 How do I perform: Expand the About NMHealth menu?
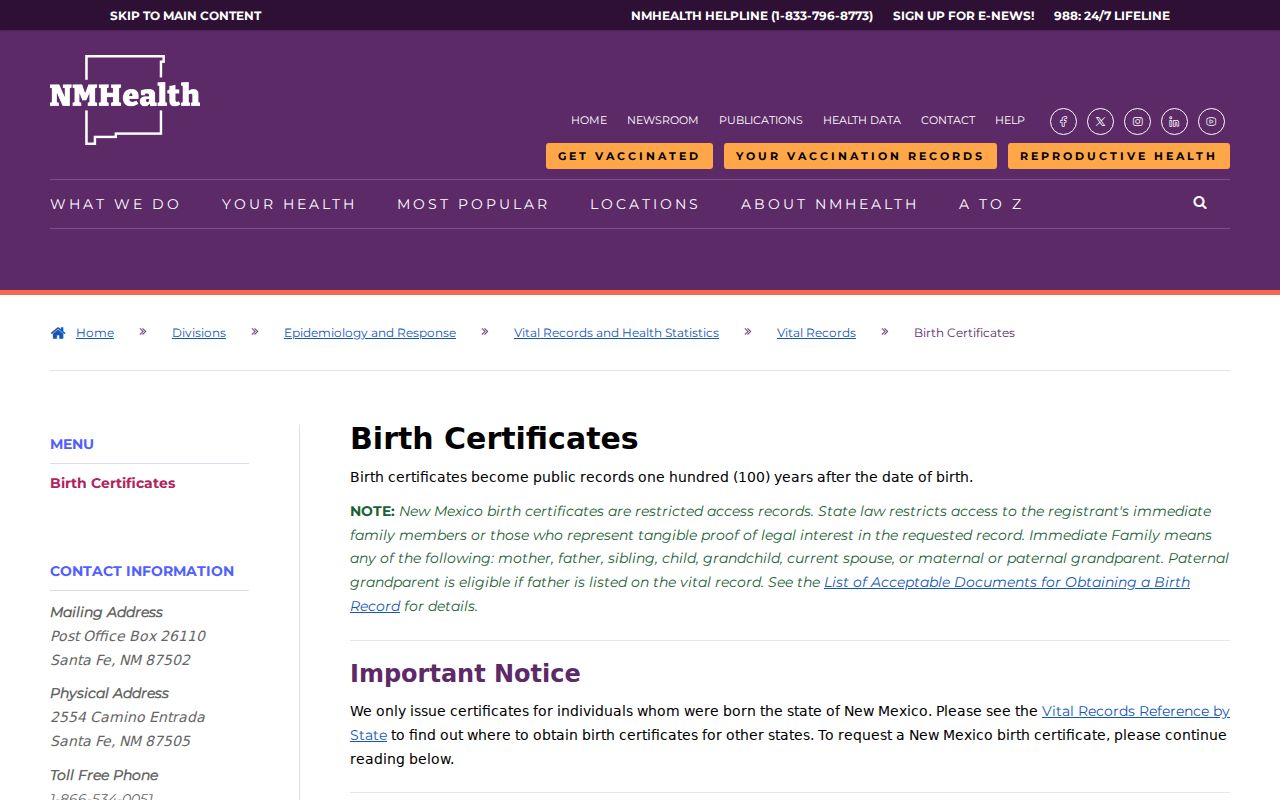829,204
